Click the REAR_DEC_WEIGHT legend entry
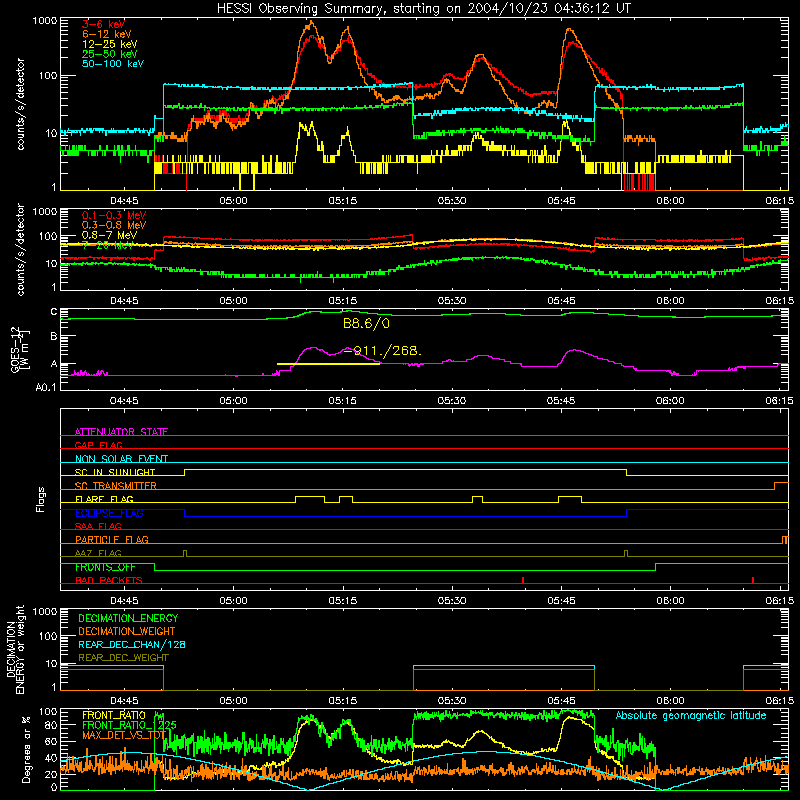 pos(123,658)
